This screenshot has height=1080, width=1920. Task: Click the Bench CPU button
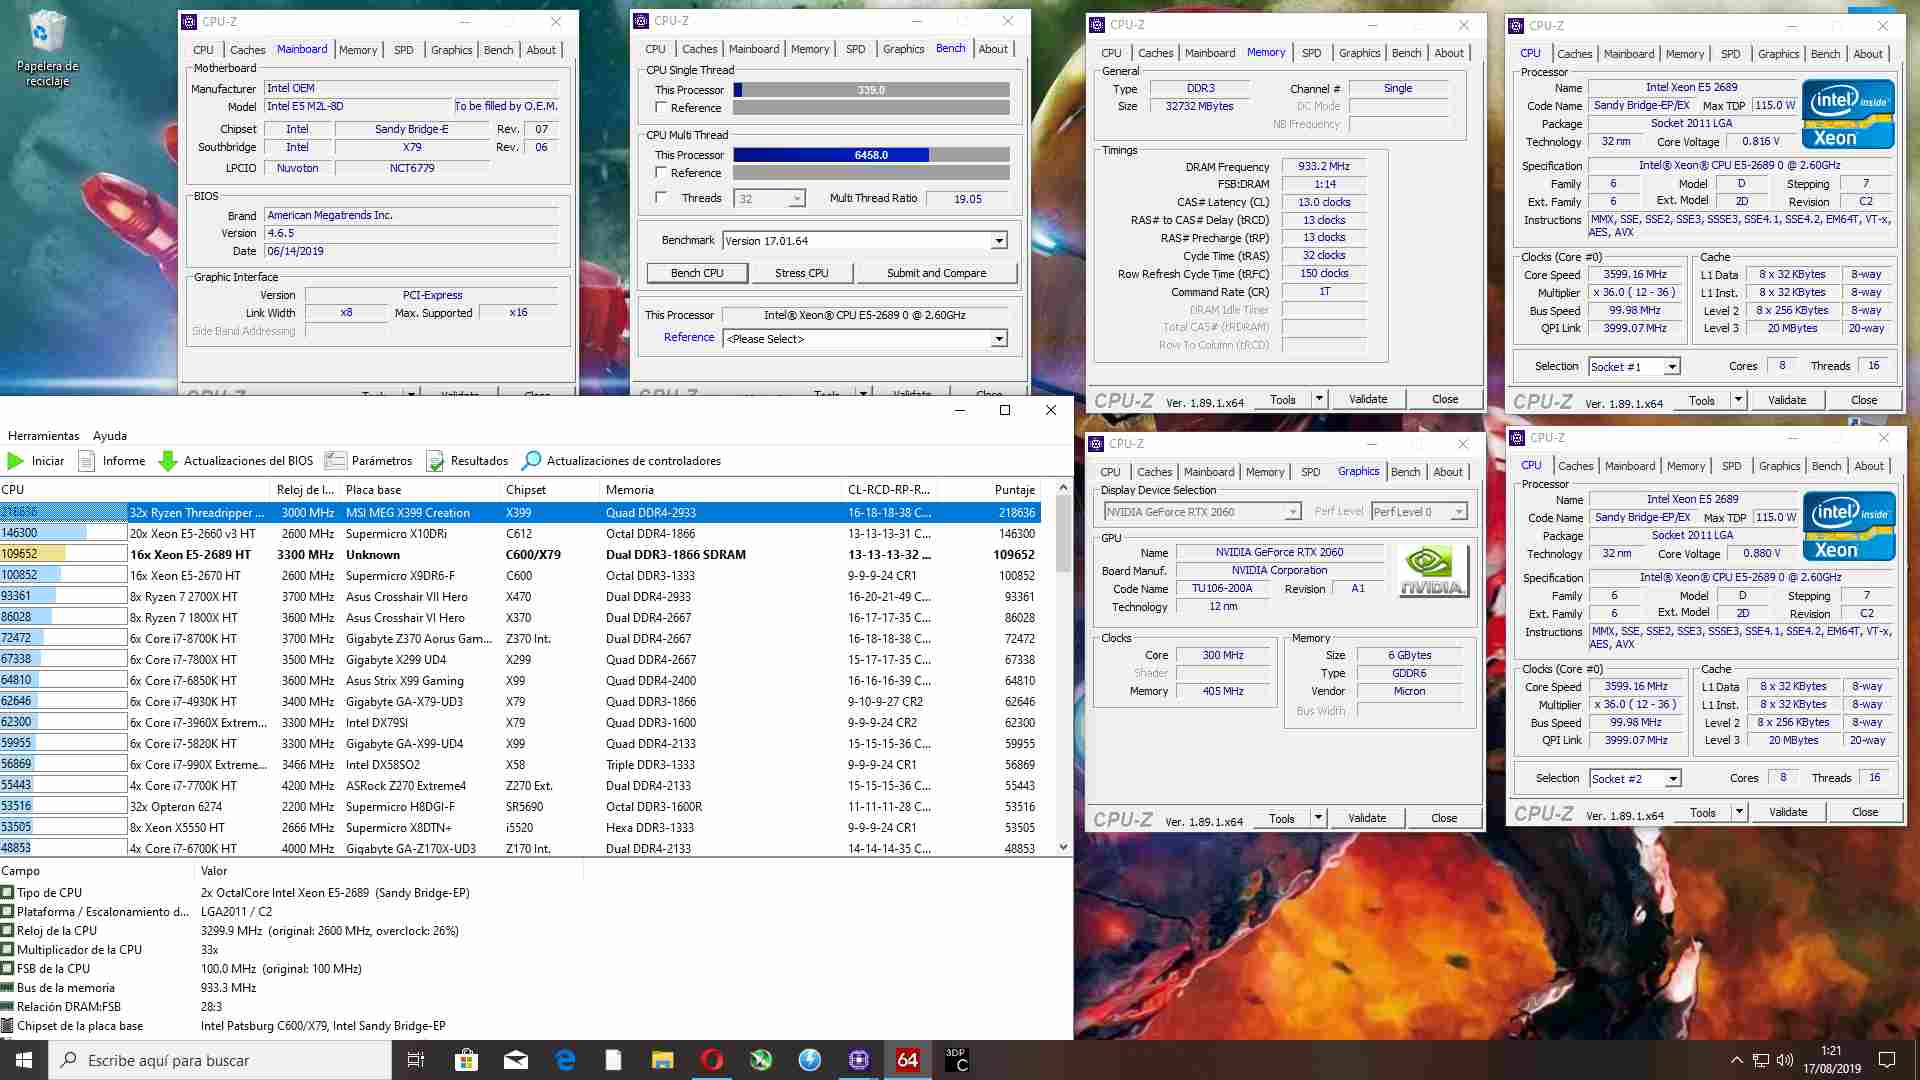pyautogui.click(x=697, y=273)
